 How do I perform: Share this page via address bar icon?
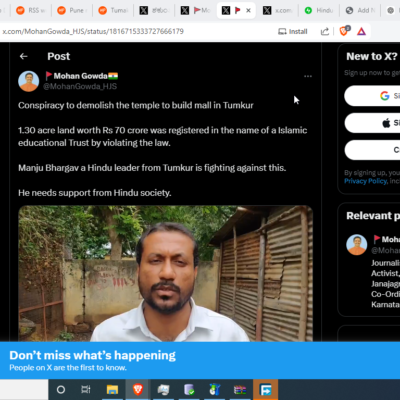tap(325, 31)
